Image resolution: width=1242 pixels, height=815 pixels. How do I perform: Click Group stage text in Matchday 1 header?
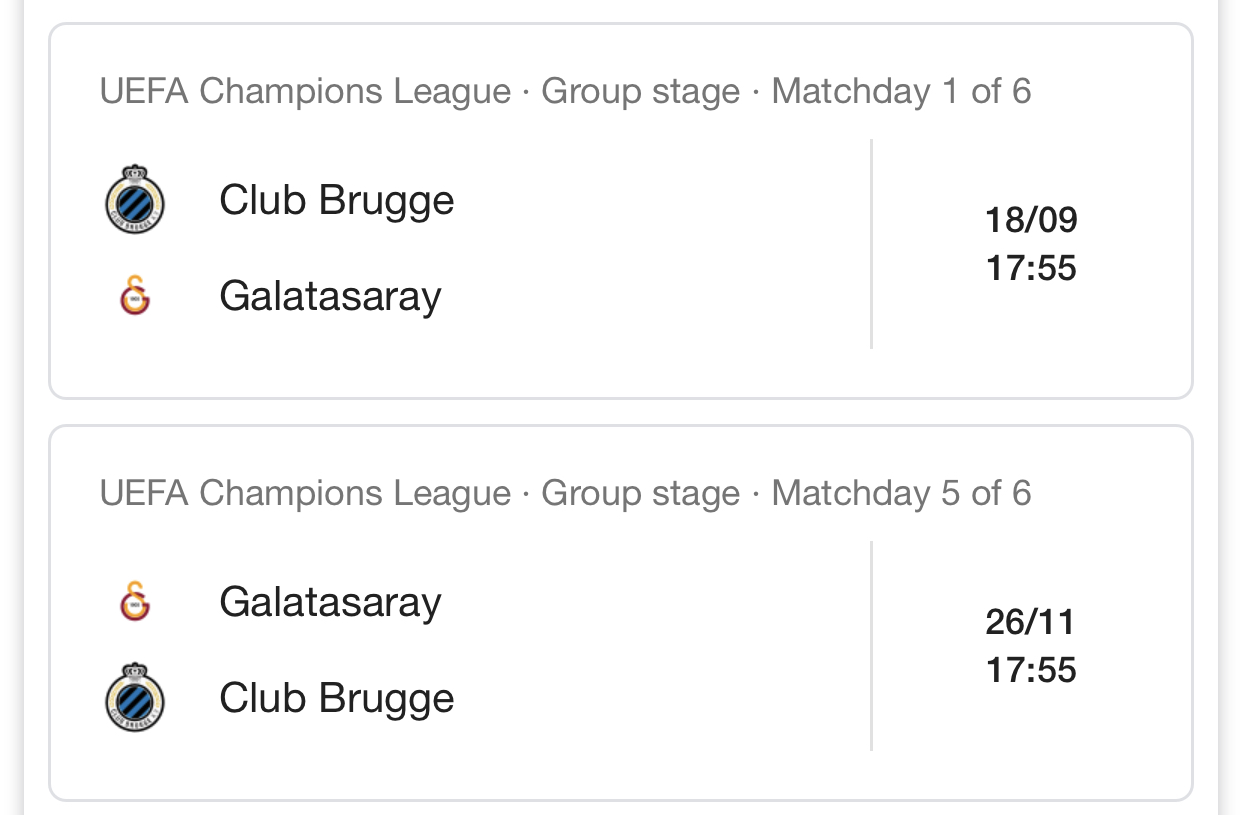click(x=641, y=93)
